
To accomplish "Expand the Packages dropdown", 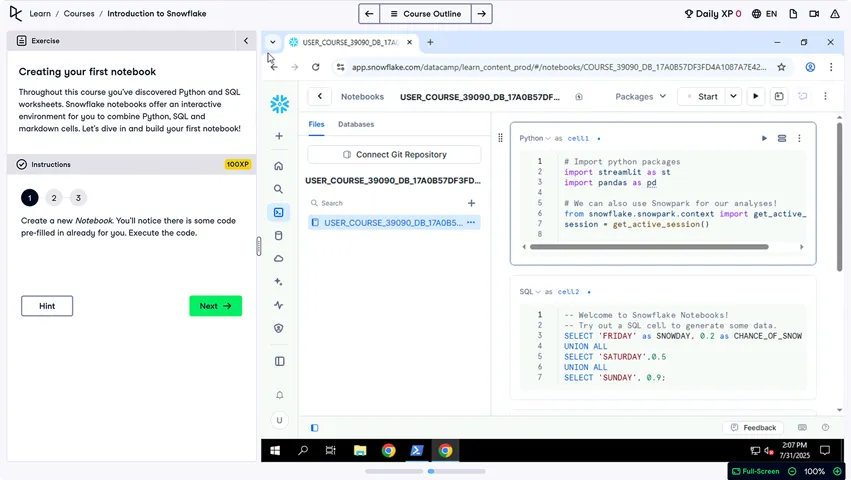I will pyautogui.click(x=640, y=97).
